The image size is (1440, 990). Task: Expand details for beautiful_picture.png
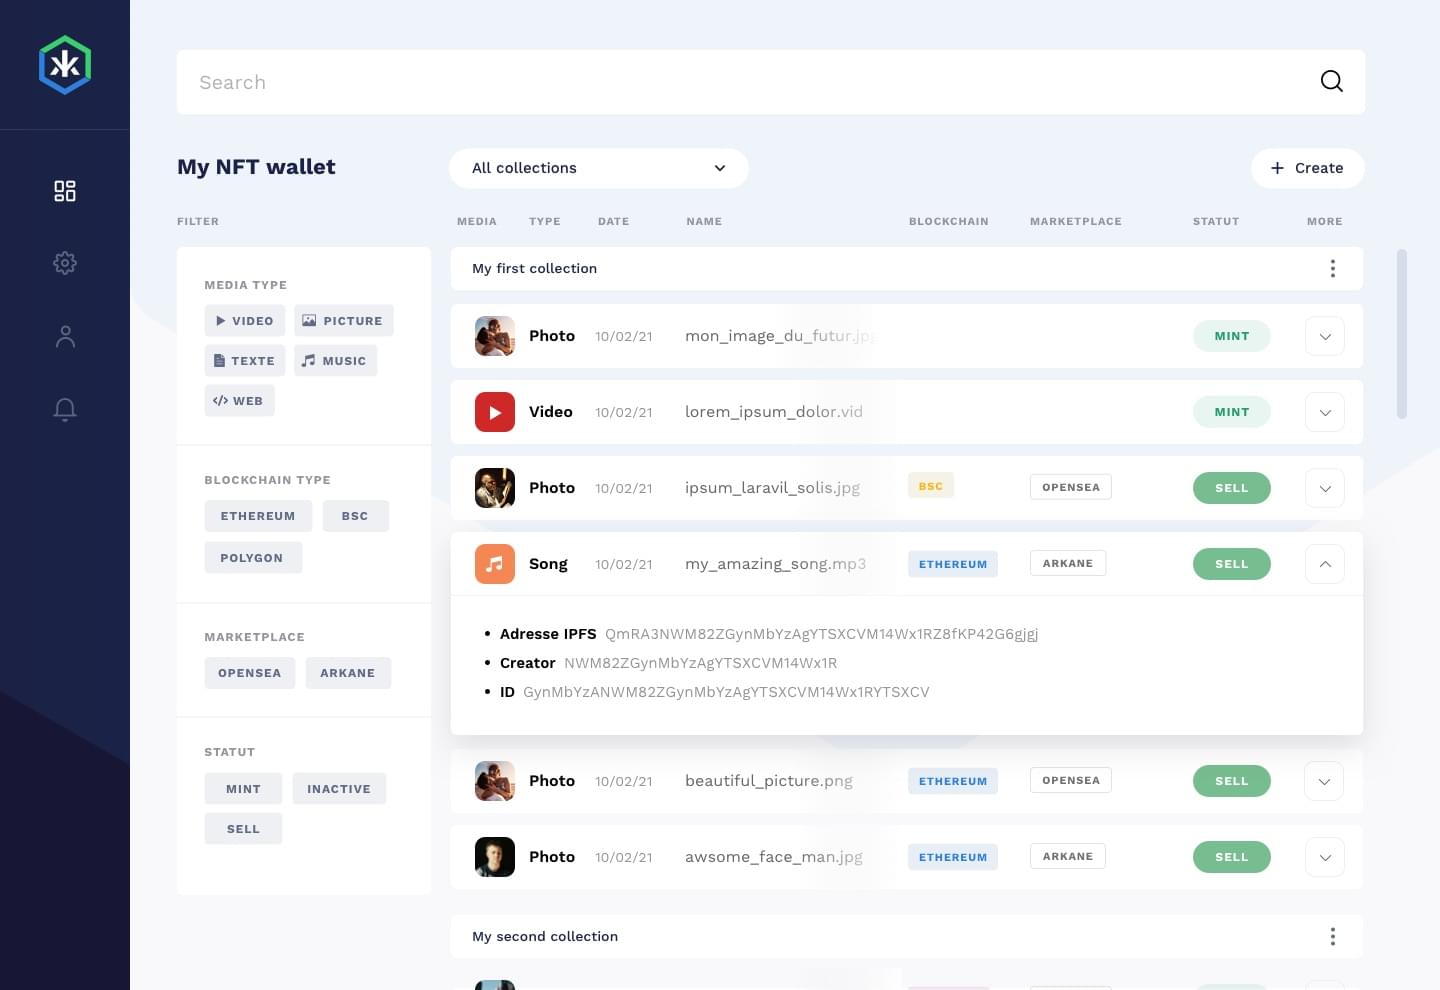point(1324,781)
